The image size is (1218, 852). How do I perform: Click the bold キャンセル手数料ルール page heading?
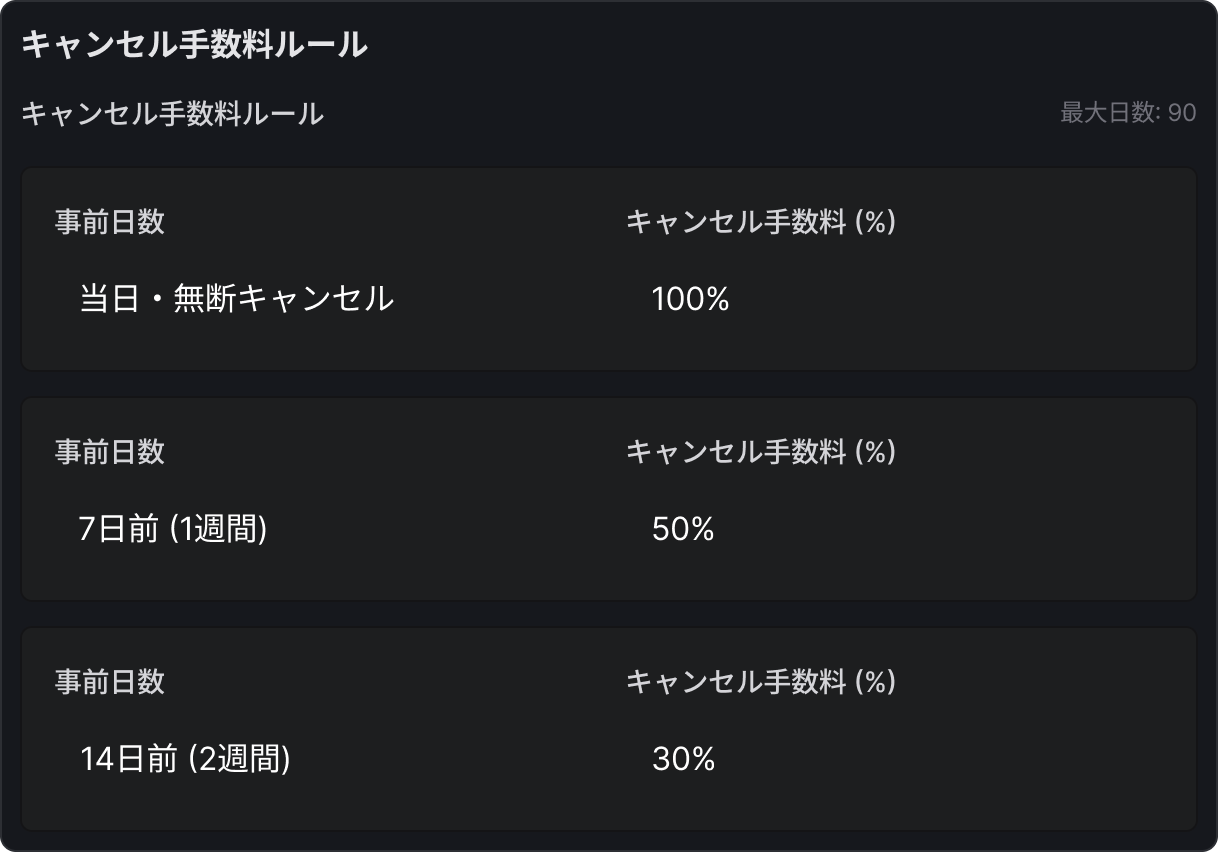[194, 45]
